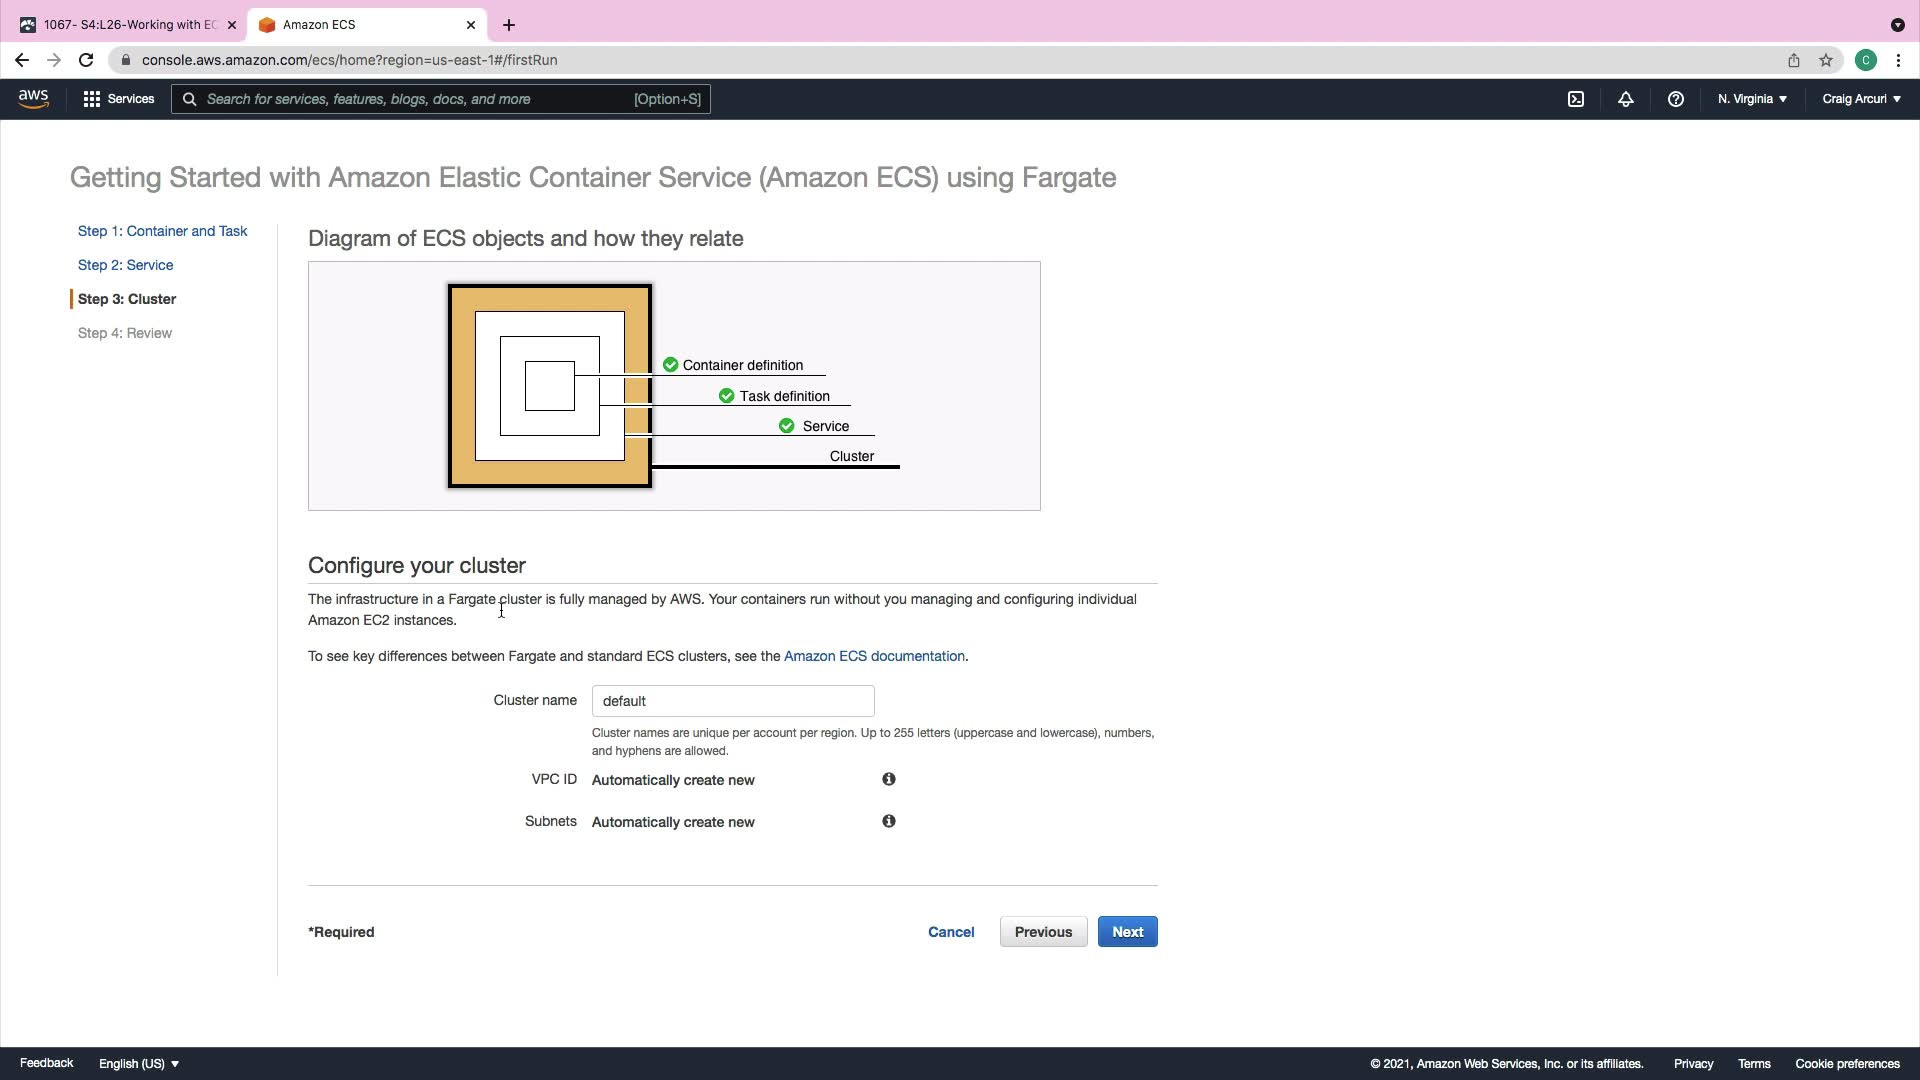The height and width of the screenshot is (1080, 1920).
Task: Open Craig Arcuri account dropdown
Action: coord(1861,99)
